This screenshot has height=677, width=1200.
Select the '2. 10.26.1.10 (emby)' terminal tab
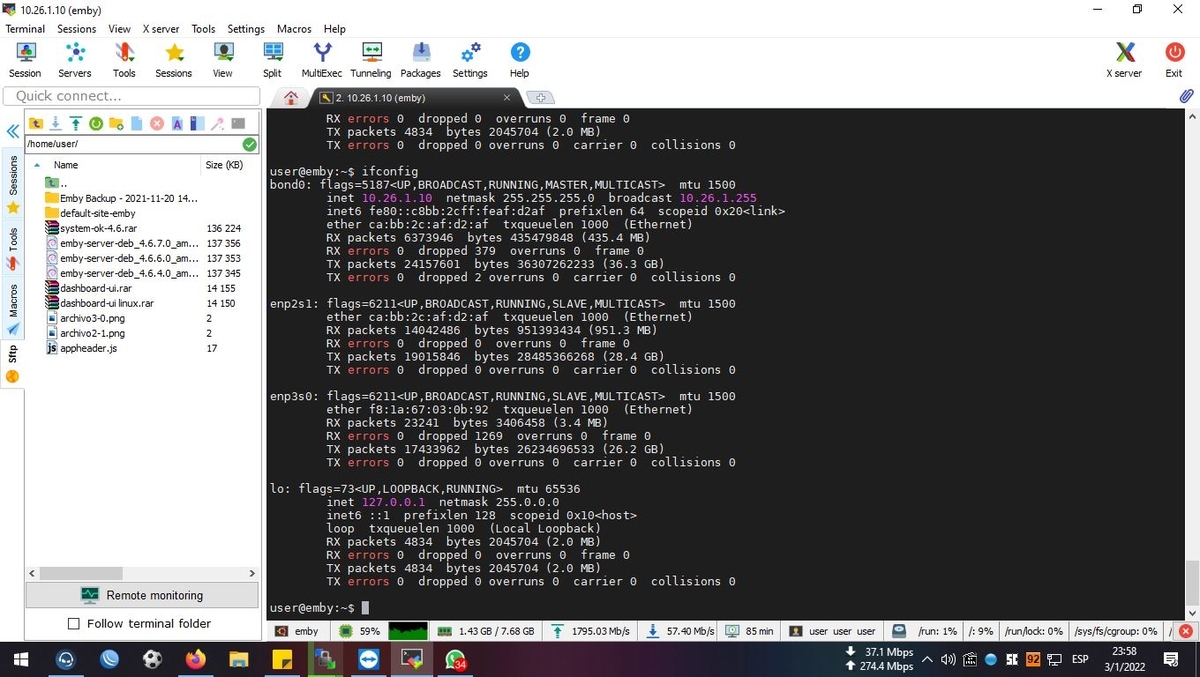[416, 98]
